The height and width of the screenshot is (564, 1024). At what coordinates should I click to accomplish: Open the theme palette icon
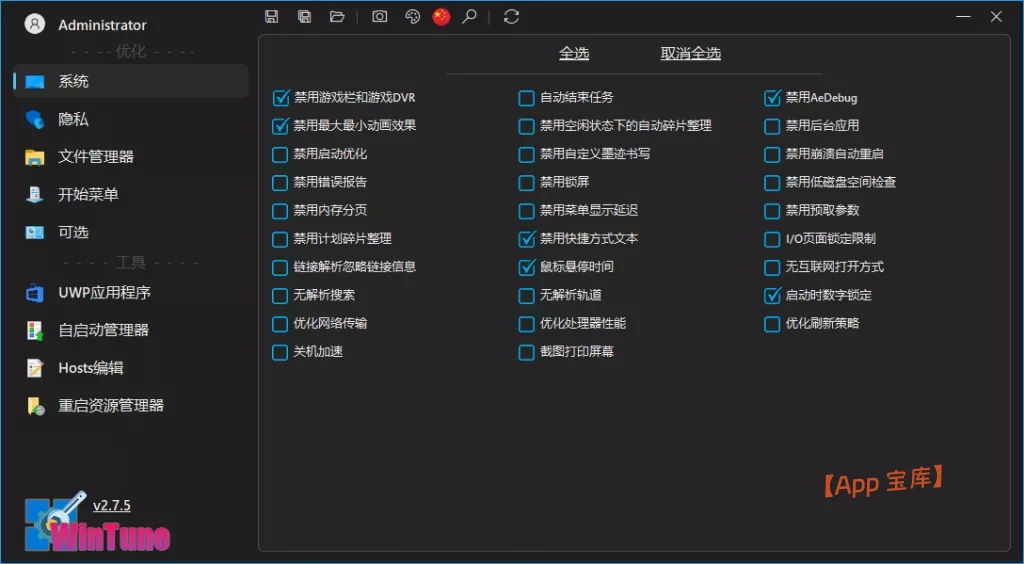412,17
